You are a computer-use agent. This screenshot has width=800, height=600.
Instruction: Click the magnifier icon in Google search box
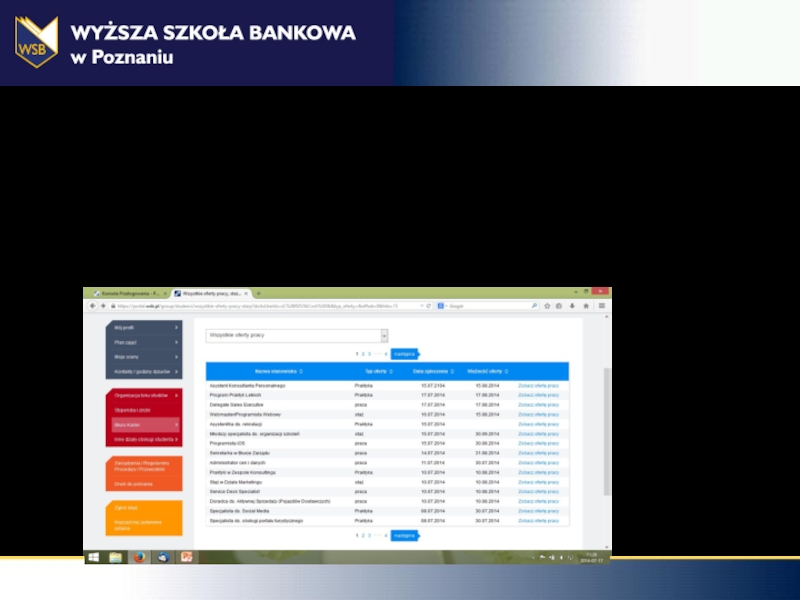534,306
